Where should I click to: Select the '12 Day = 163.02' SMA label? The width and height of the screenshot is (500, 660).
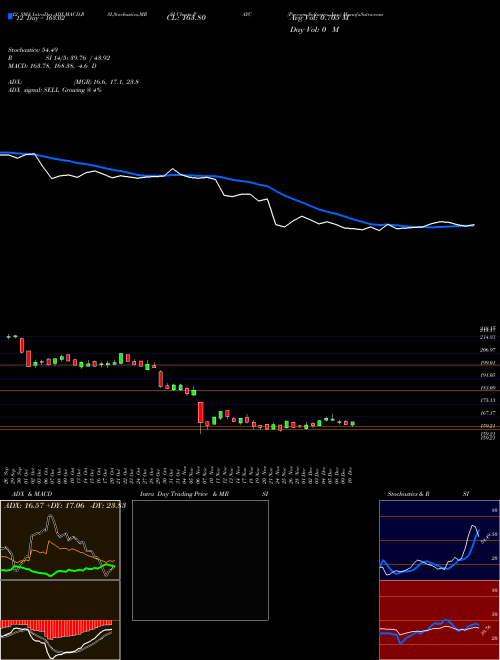pos(39,18)
